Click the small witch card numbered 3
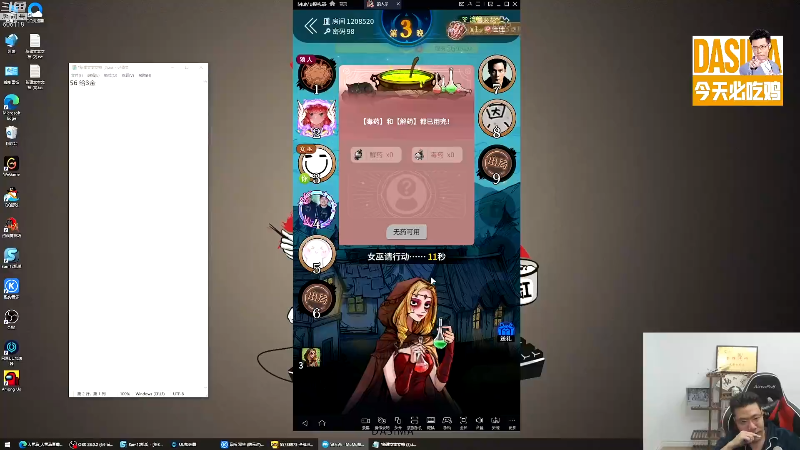 coord(310,358)
